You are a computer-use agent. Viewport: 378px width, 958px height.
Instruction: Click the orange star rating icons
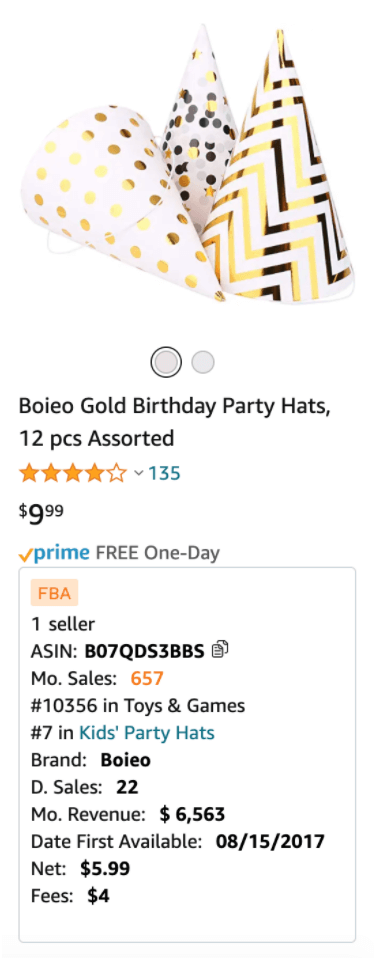[x=73, y=474]
